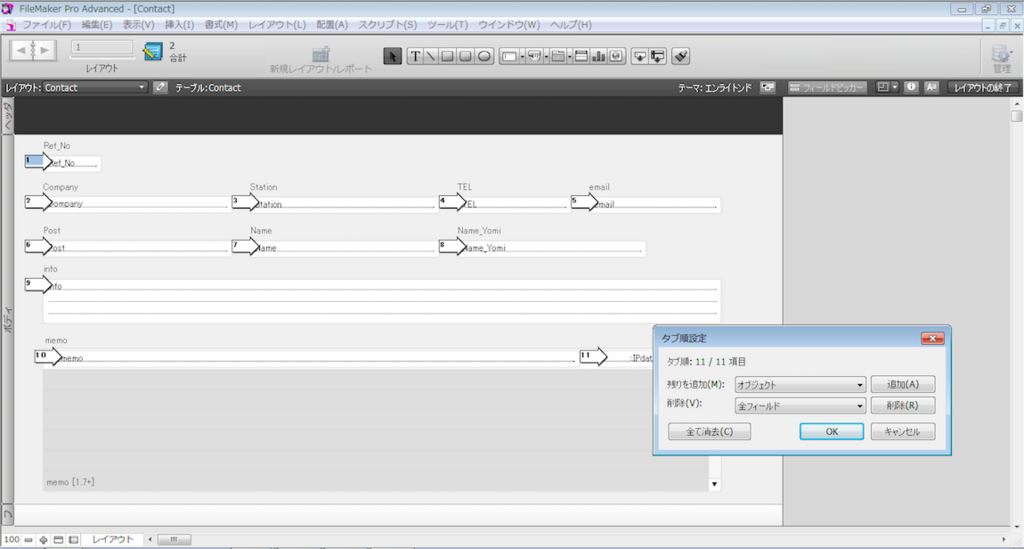Click the edit layout pencil icon

[x=161, y=87]
